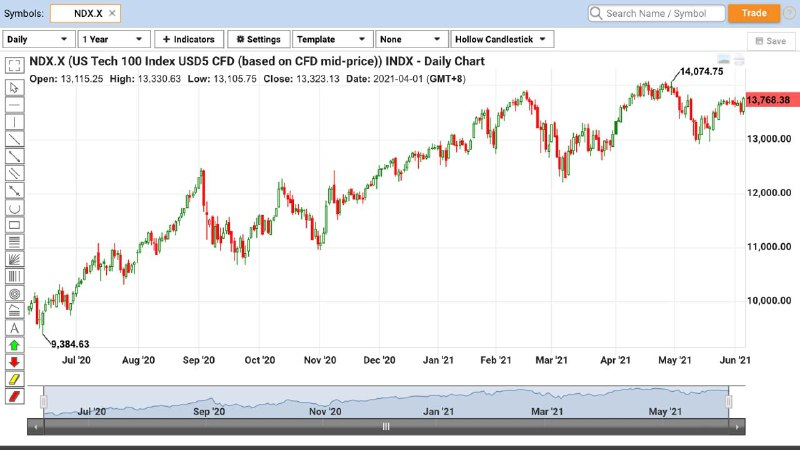
Task: Focus the Search Name / Symbol field
Action: pyautogui.click(x=656, y=13)
